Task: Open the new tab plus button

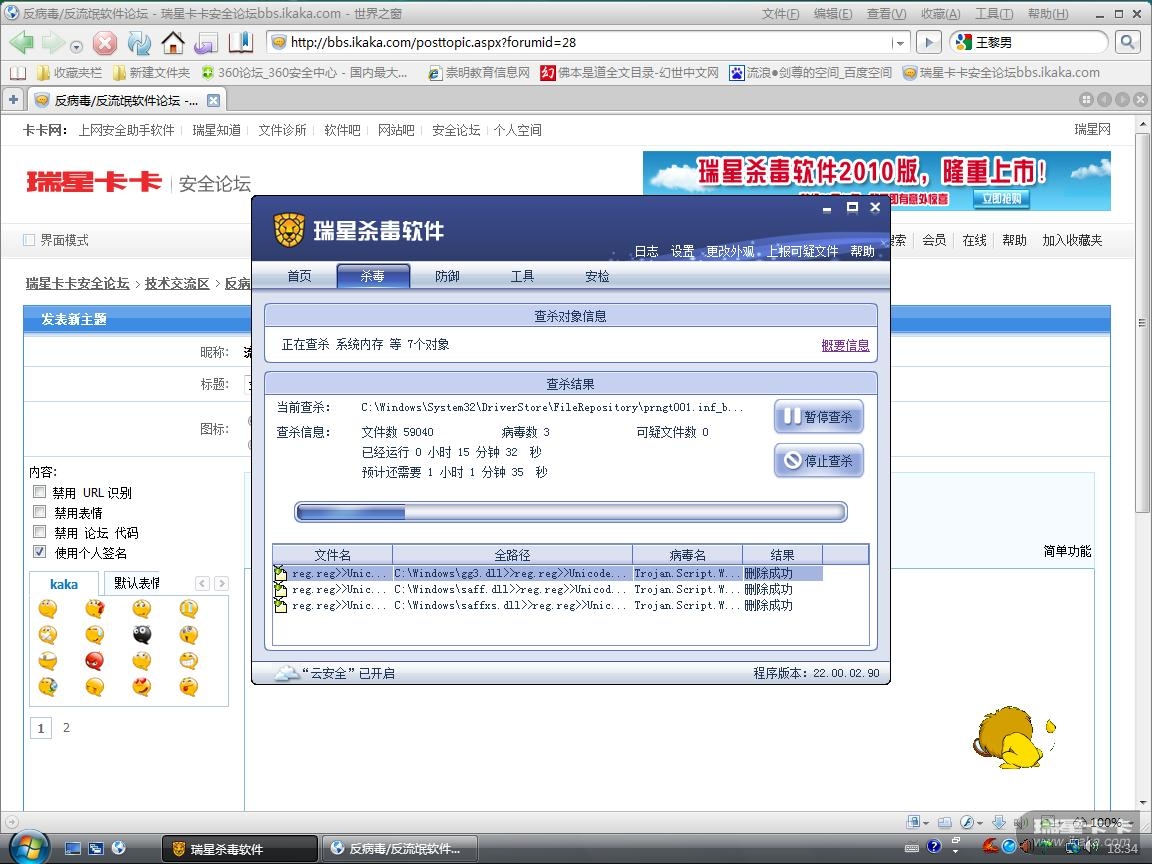Action: click(x=13, y=99)
